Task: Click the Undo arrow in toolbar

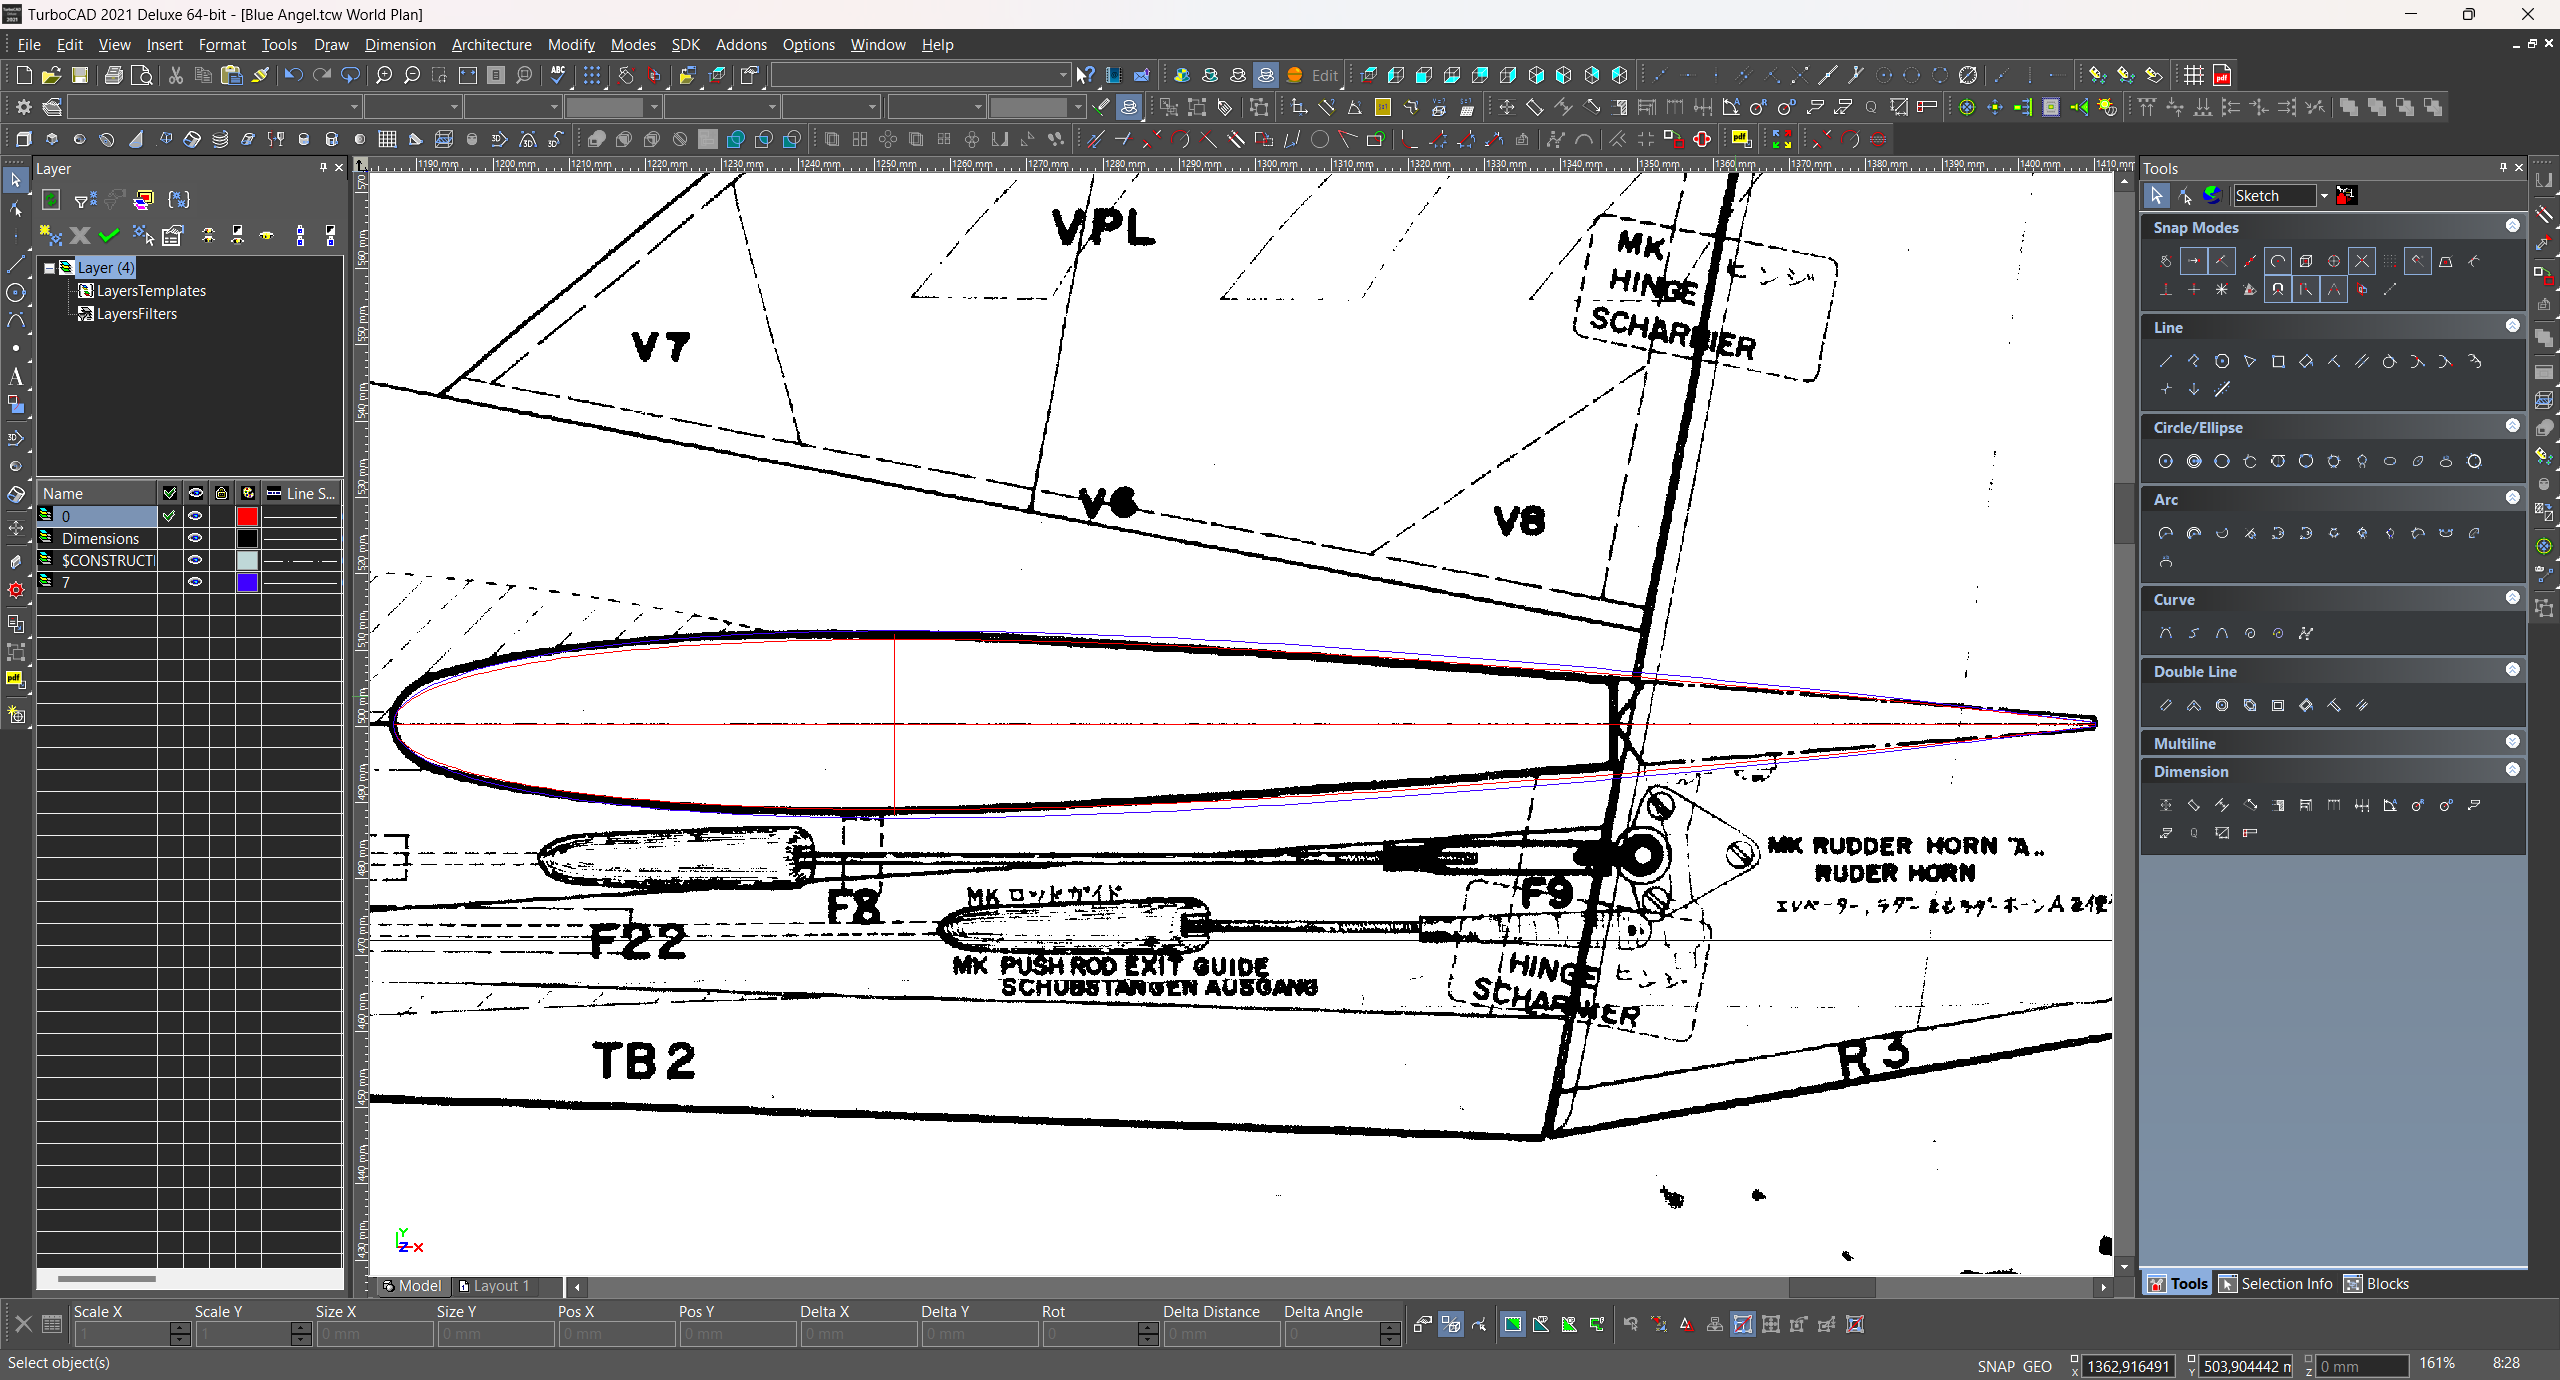Action: [x=292, y=75]
